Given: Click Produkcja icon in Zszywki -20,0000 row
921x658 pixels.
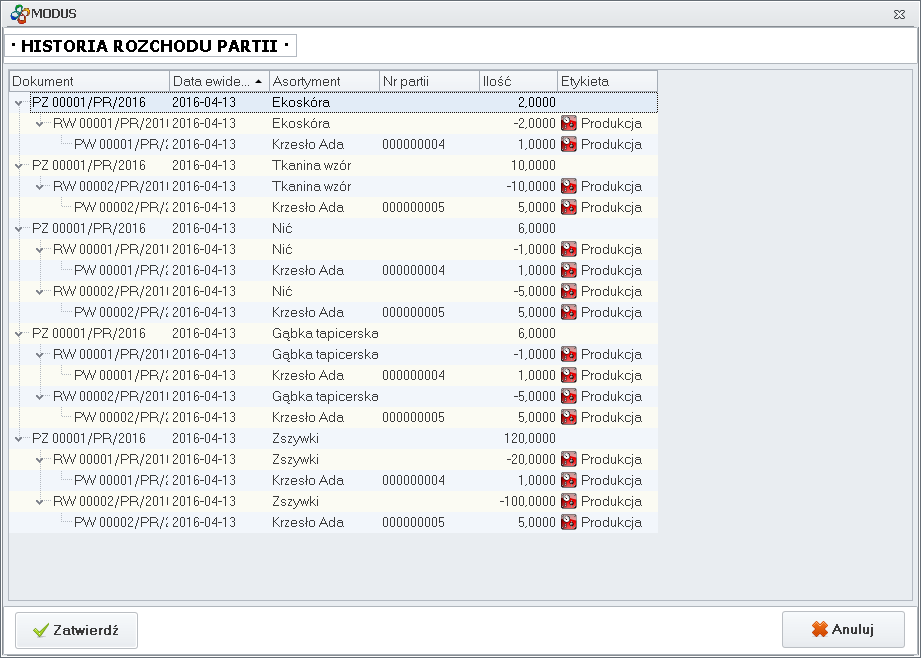Looking at the screenshot, I should click(569, 459).
